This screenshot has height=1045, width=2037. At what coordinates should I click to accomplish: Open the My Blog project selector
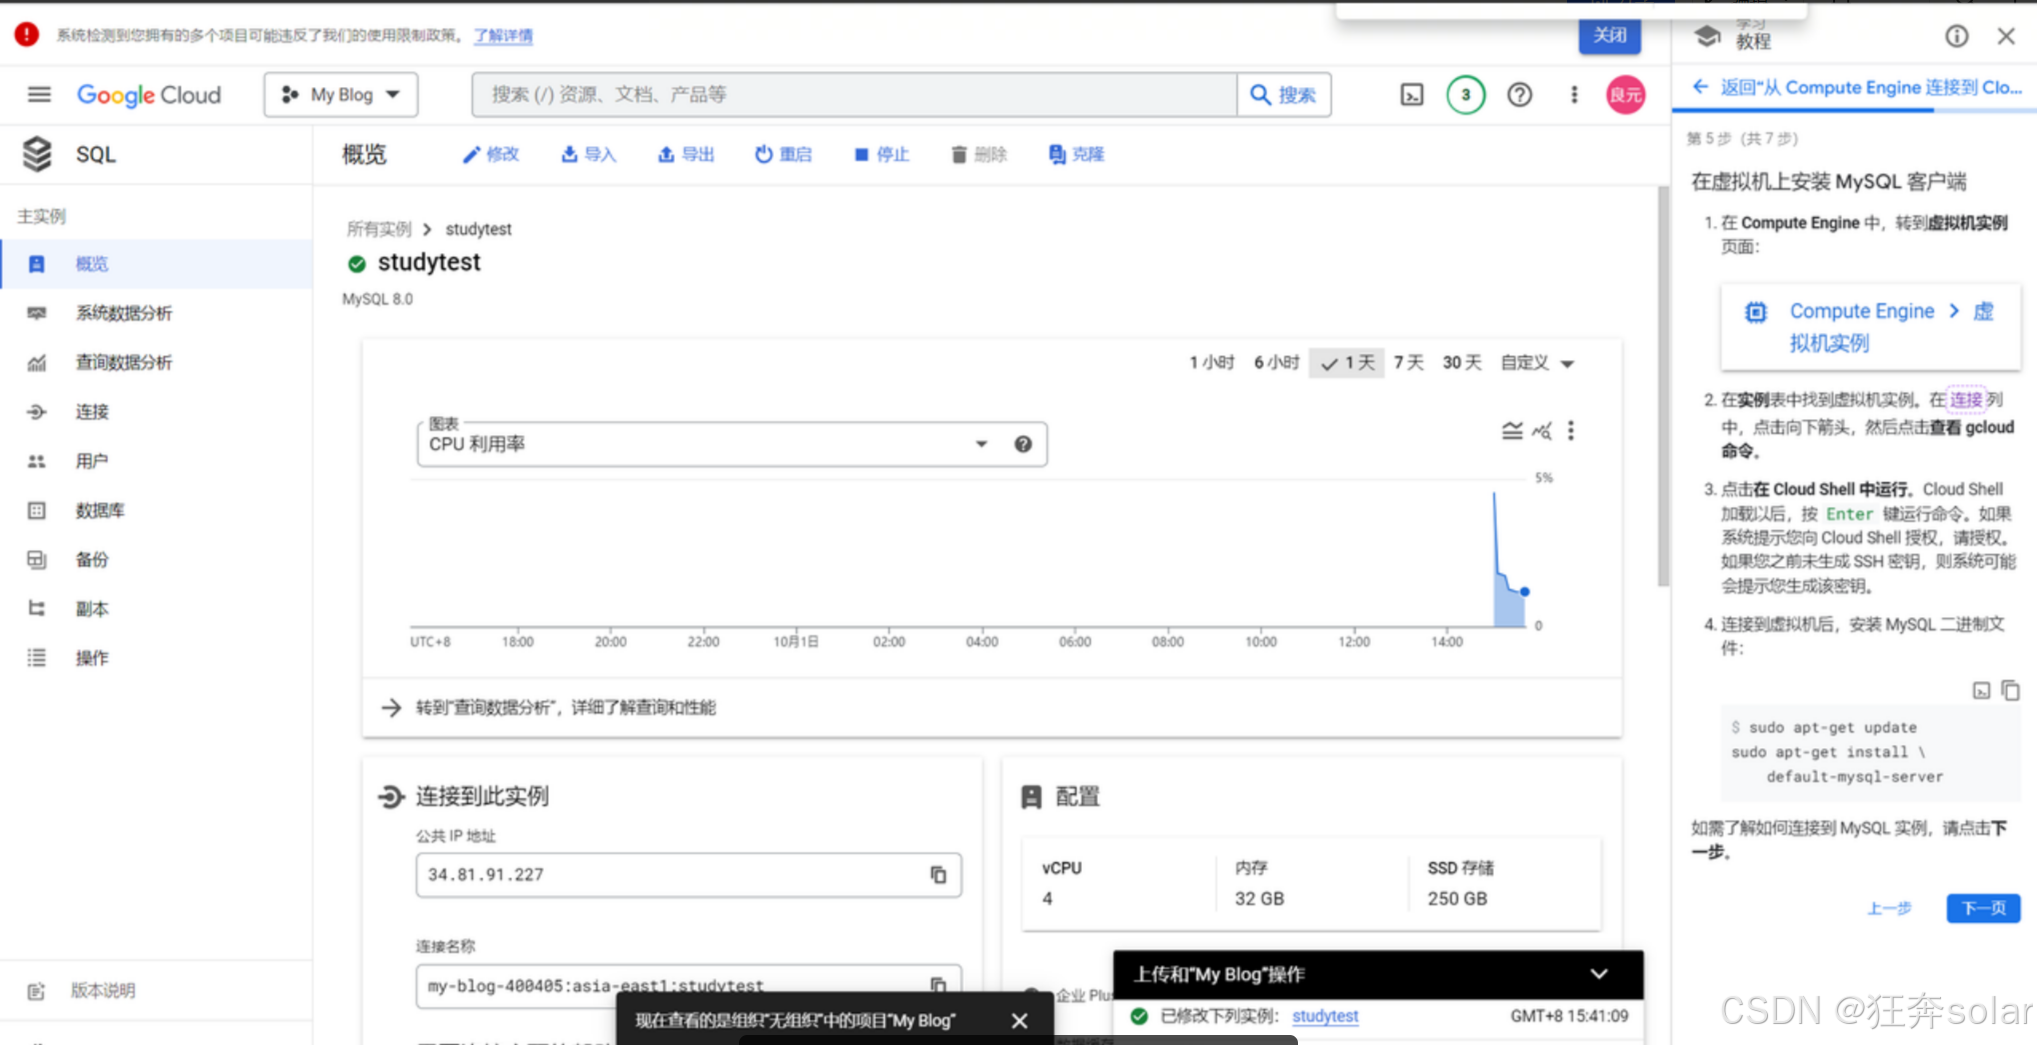pyautogui.click(x=341, y=94)
